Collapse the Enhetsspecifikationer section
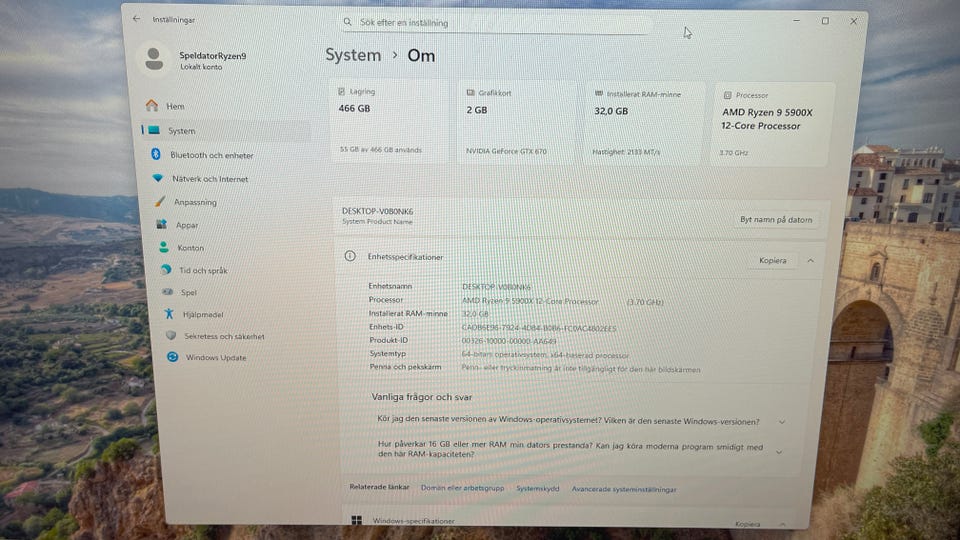The height and width of the screenshot is (540, 960). point(810,261)
